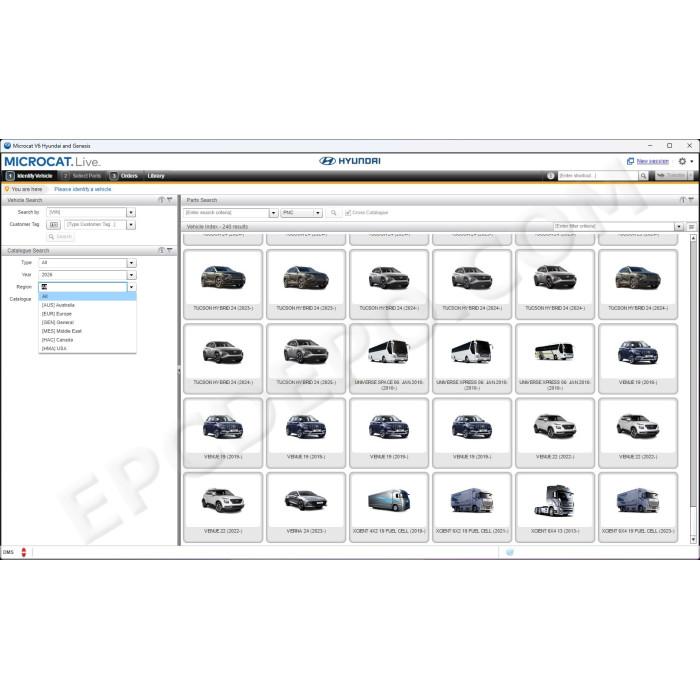The height and width of the screenshot is (700, 700).
Task: Open the parts search criteria dropdown arrow
Action: [274, 213]
